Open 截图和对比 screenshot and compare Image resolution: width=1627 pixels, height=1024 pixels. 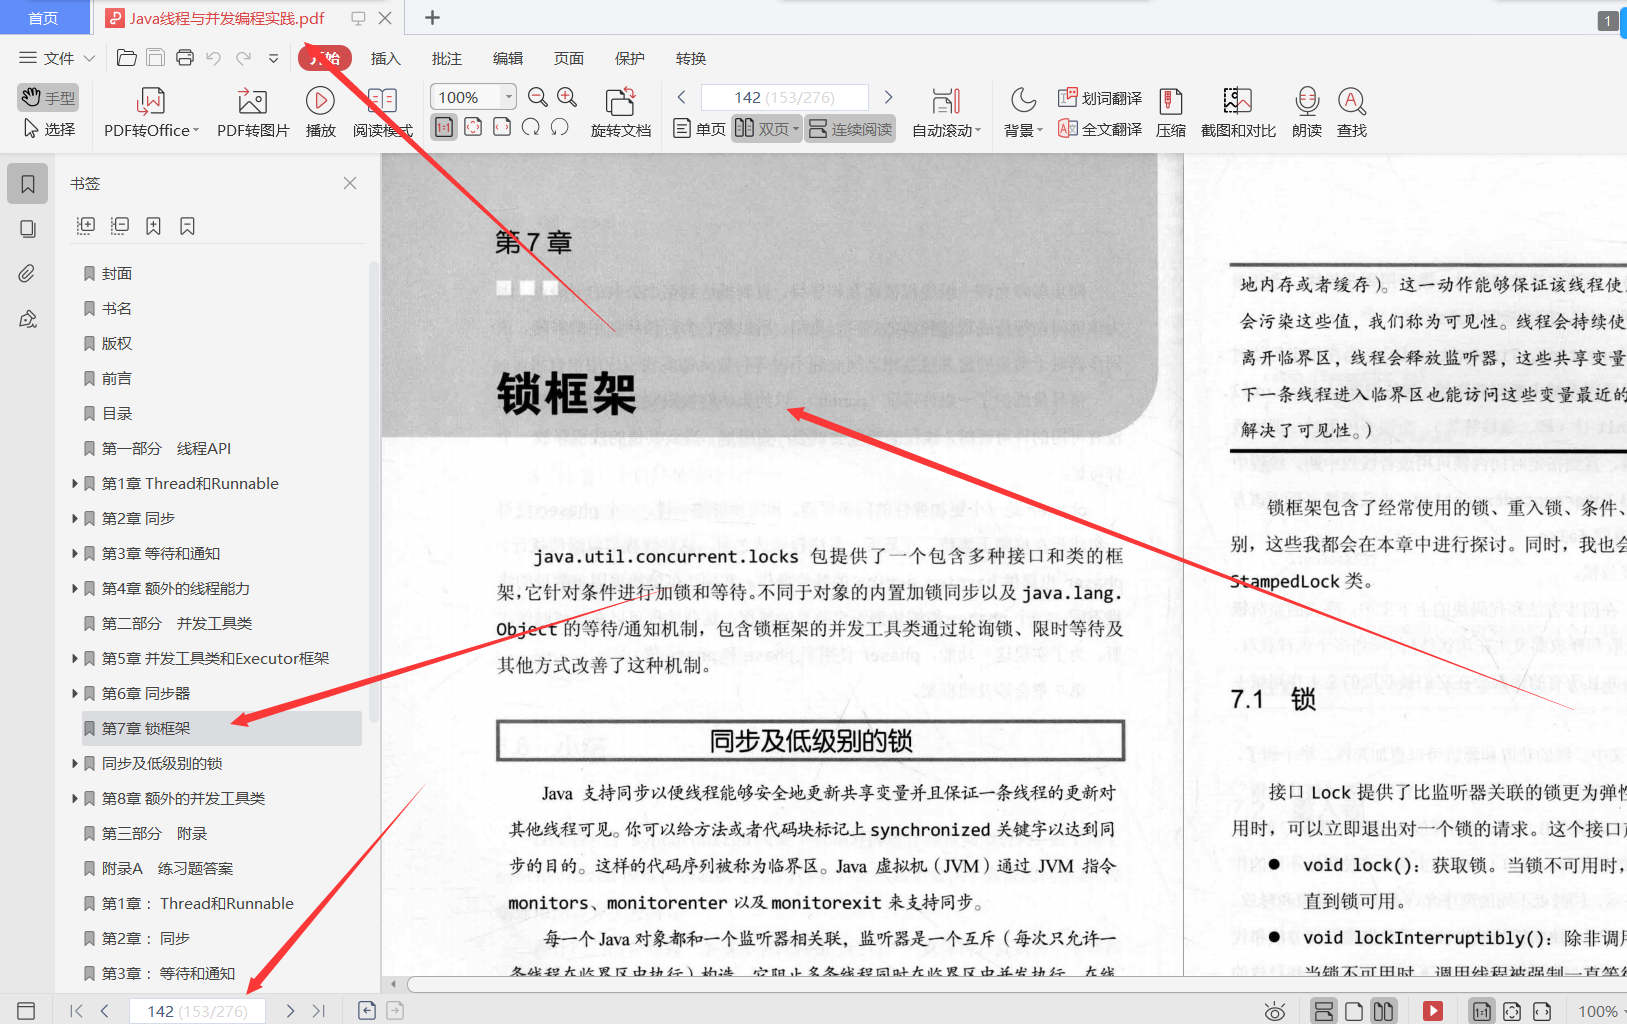[1238, 113]
